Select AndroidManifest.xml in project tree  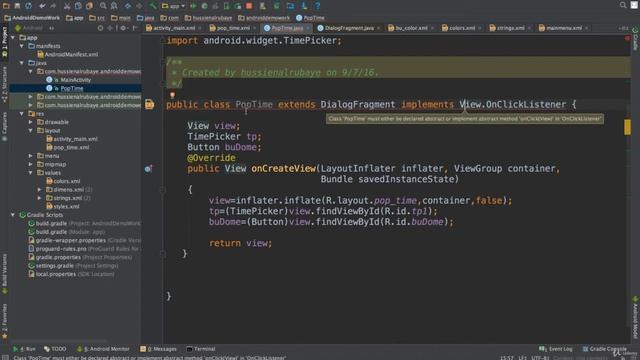[67, 54]
